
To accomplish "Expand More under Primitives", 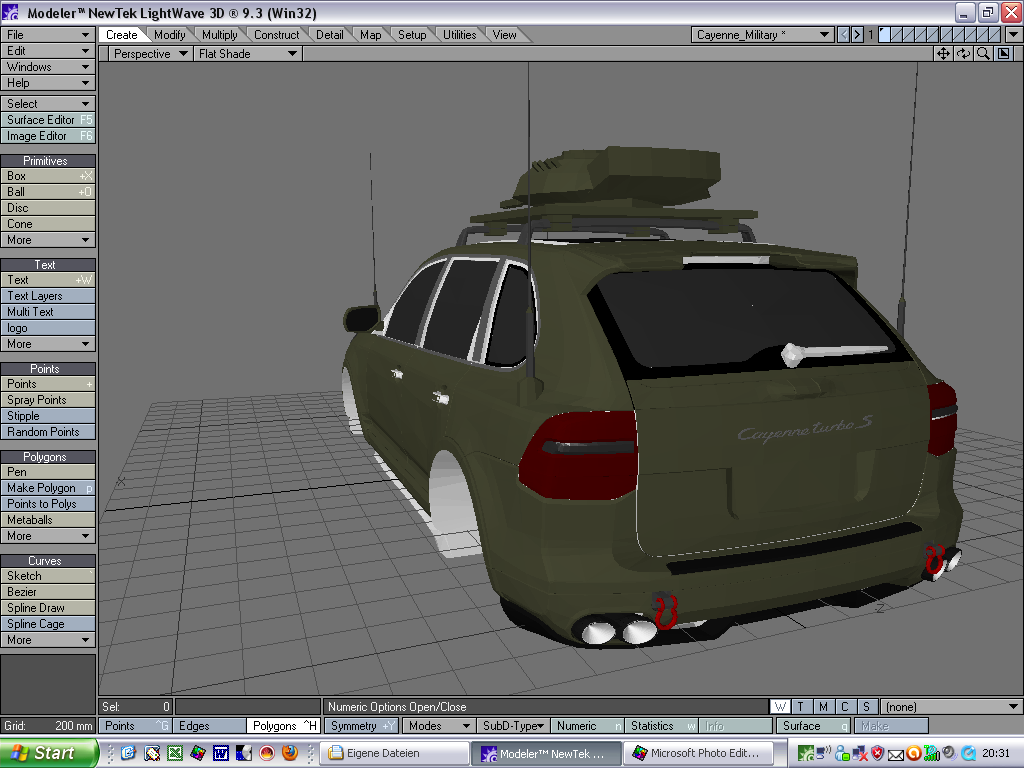I will pyautogui.click(x=48, y=240).
